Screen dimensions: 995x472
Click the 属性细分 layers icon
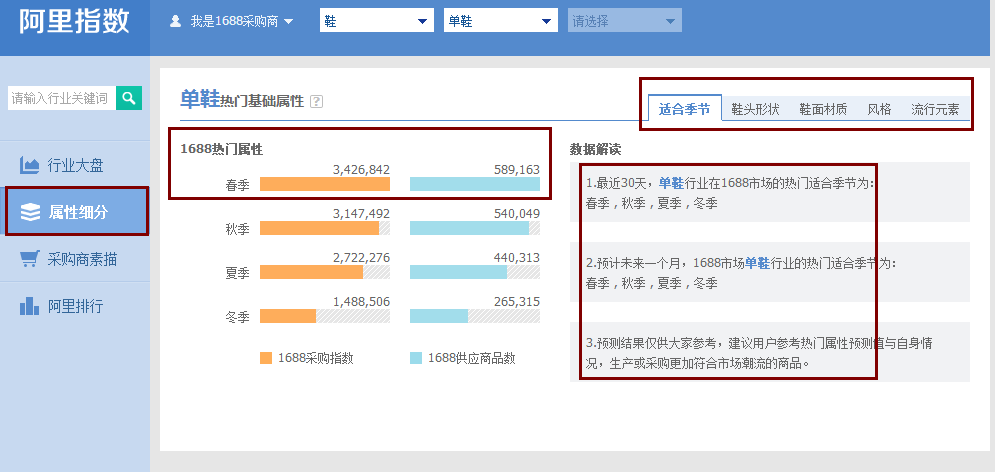[30, 212]
